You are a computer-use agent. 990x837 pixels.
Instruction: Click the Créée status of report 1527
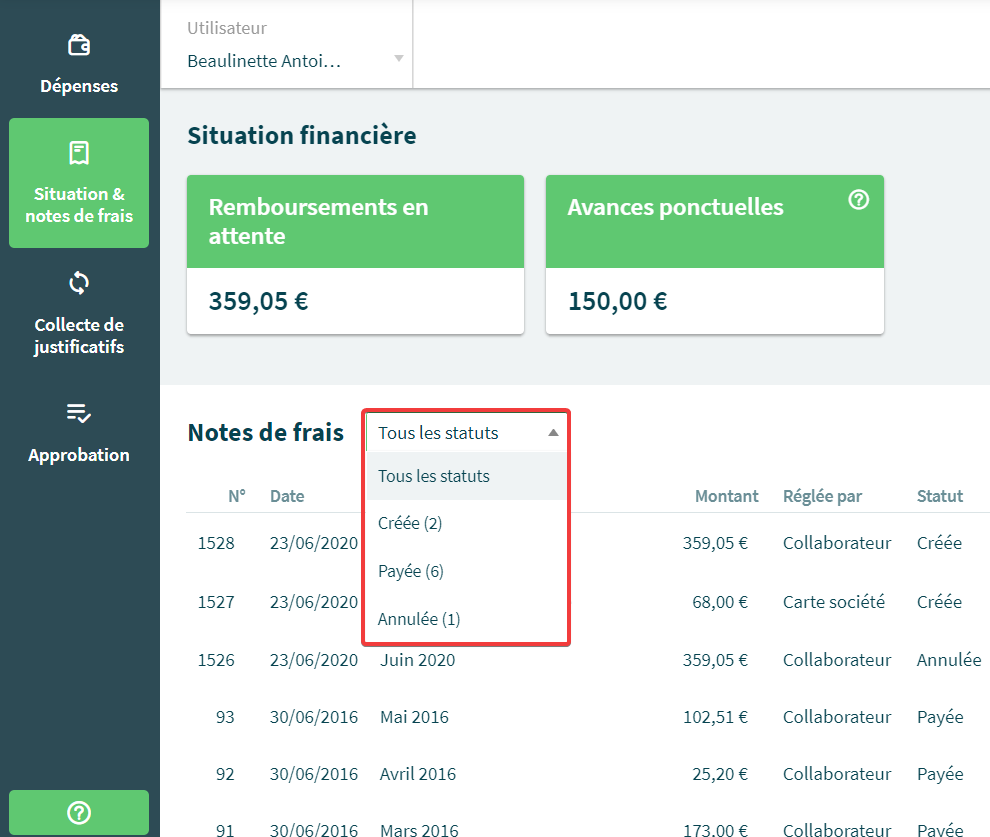939,602
